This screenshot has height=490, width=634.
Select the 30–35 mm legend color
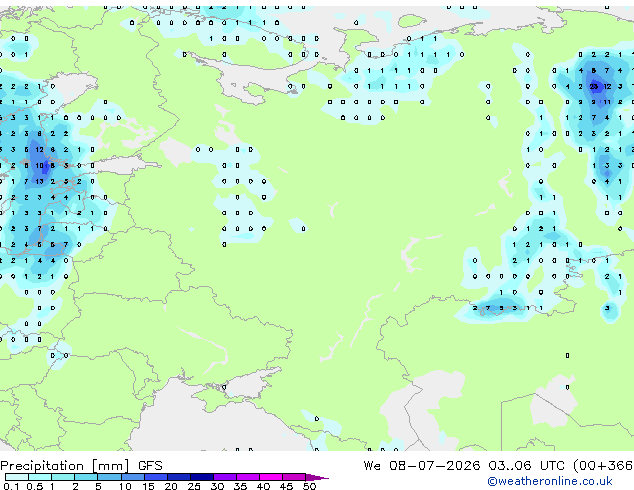[225, 477]
